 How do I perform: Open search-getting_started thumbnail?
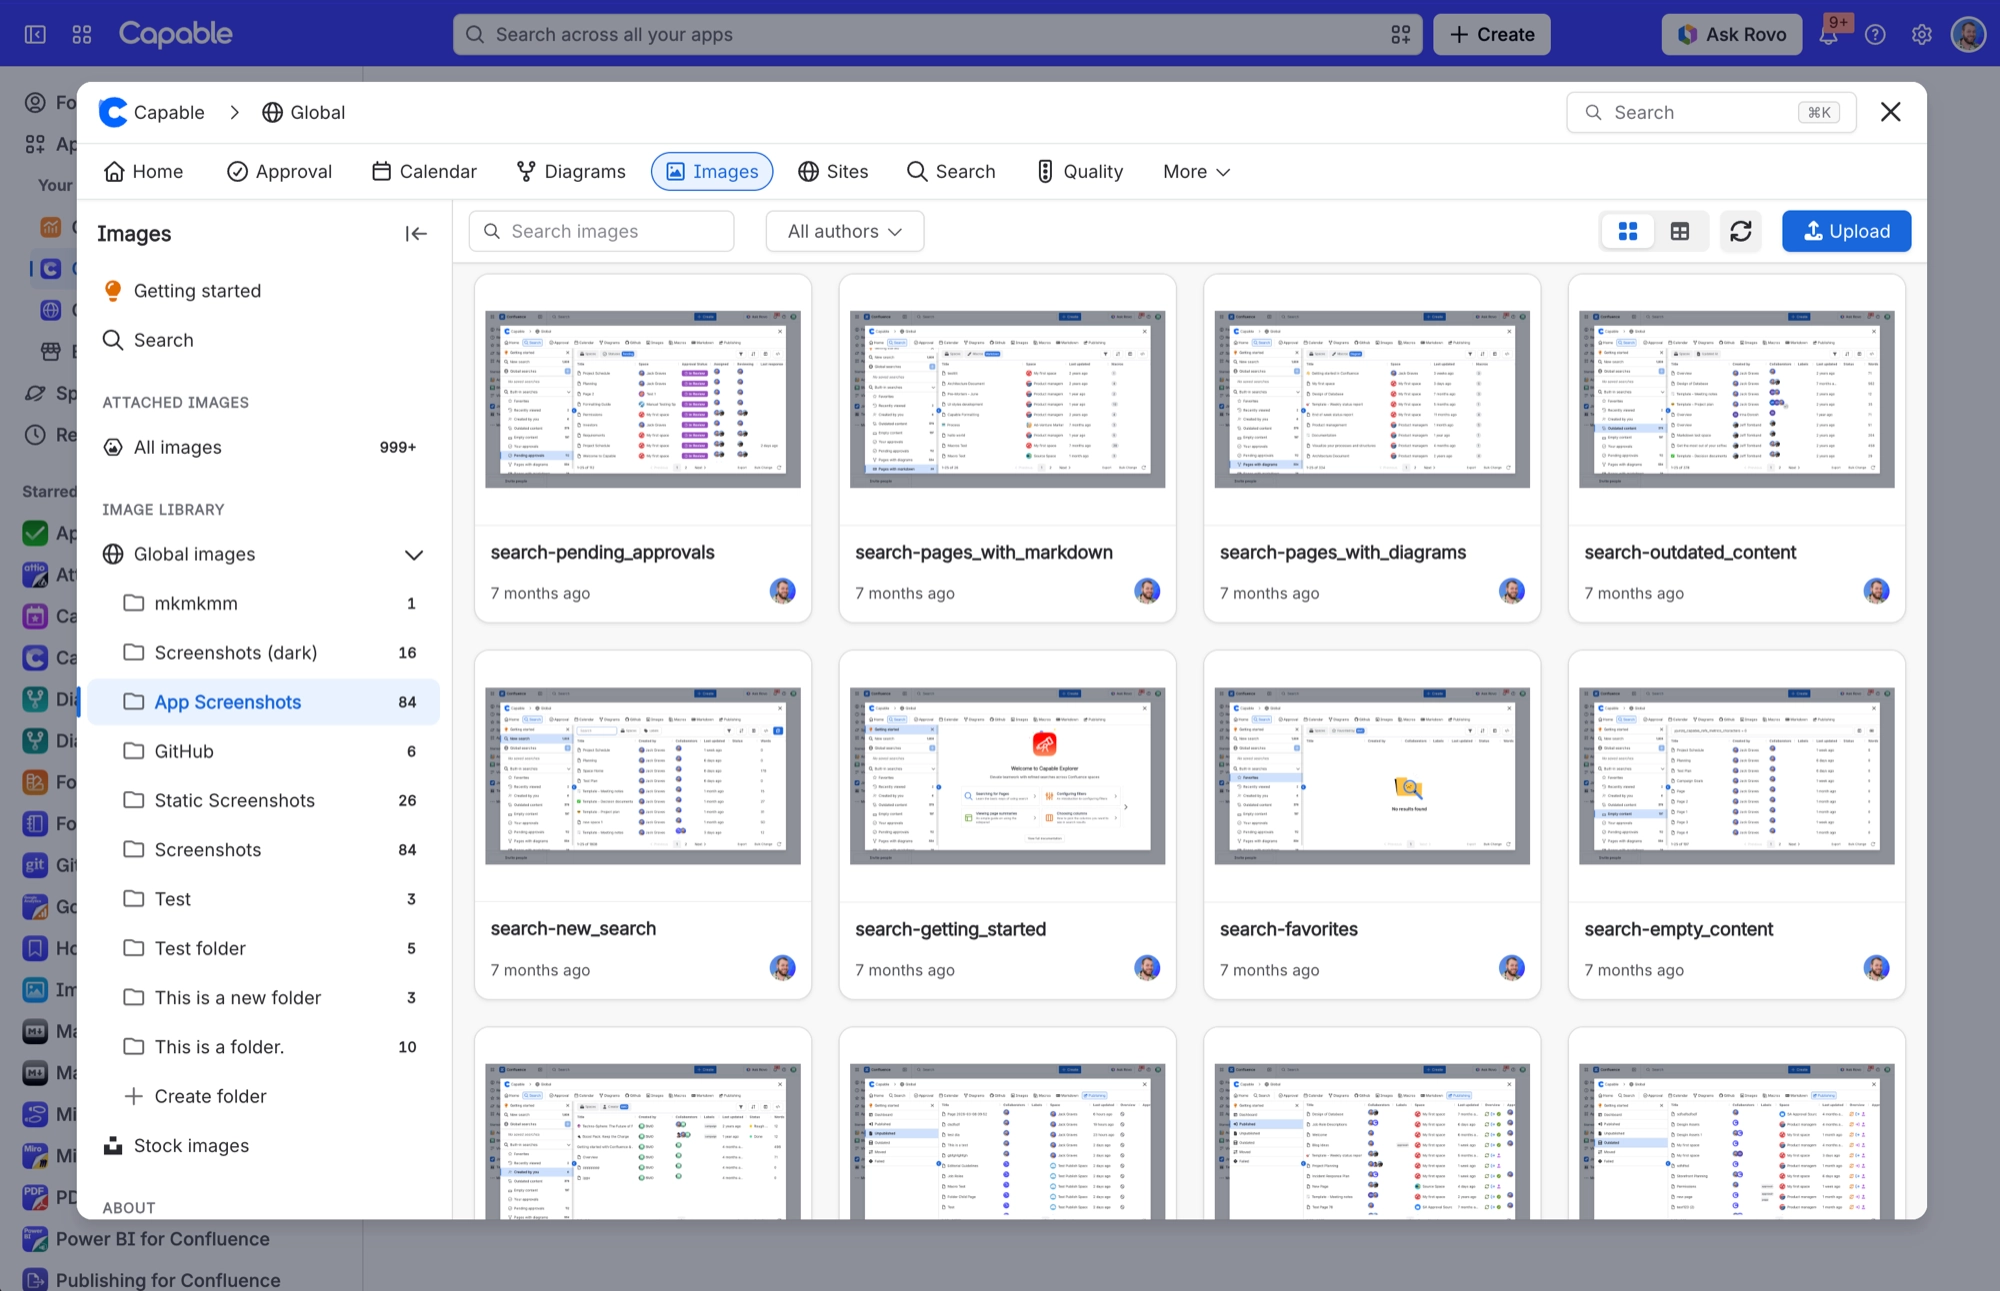1008,776
